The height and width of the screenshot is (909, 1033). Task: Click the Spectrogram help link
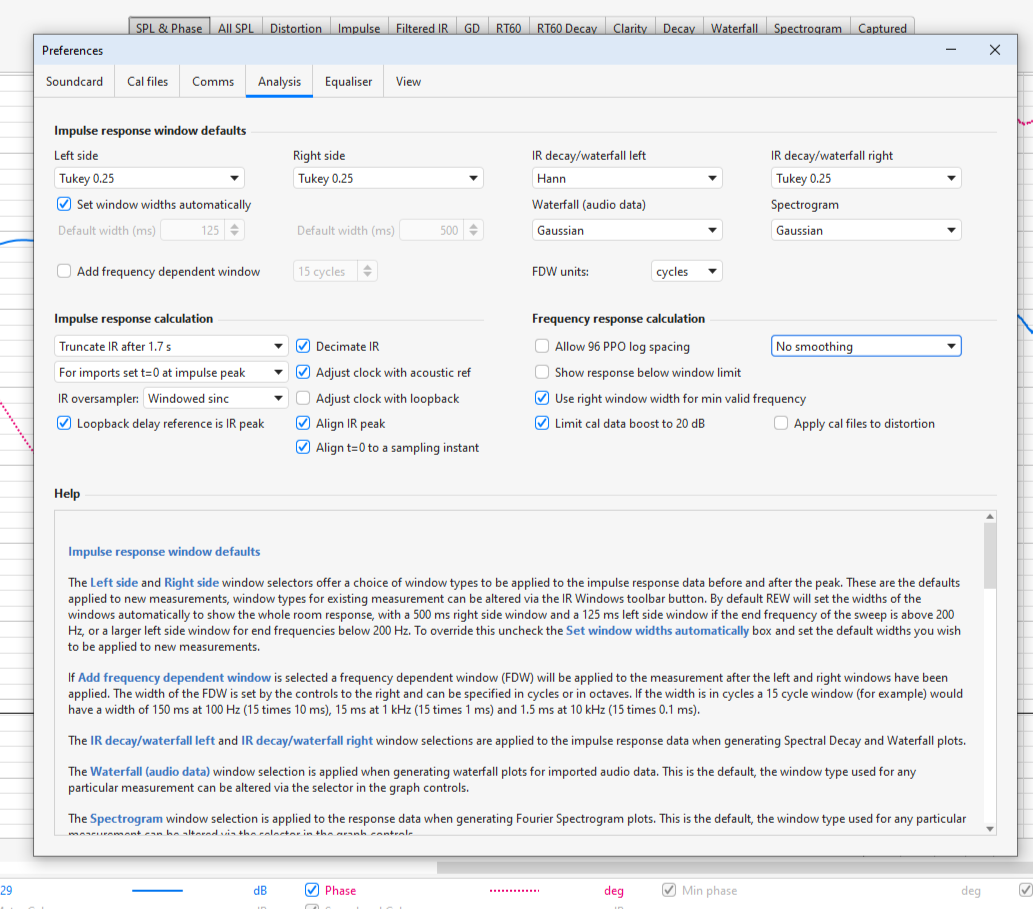point(126,819)
